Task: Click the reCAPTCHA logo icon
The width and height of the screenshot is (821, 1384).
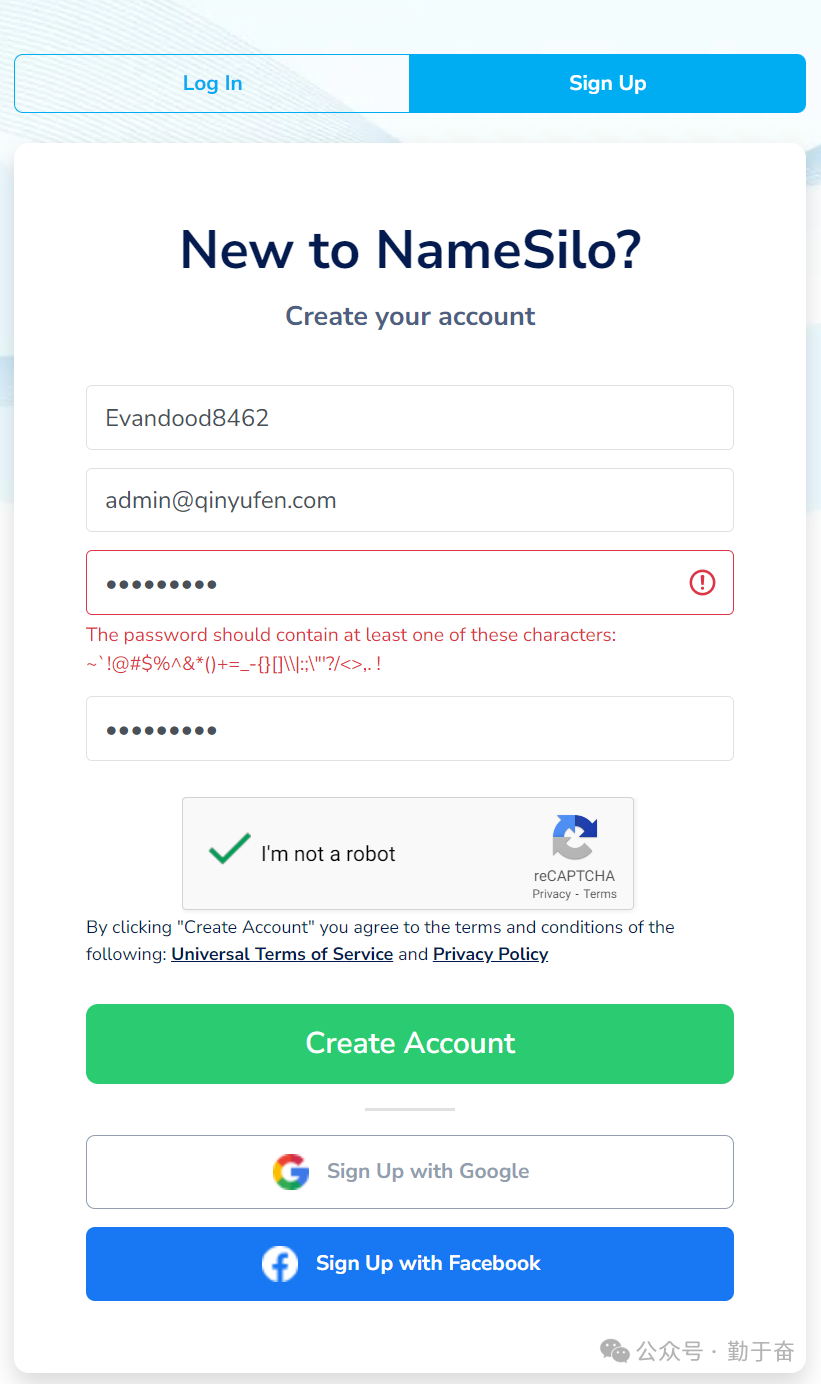Action: (574, 838)
